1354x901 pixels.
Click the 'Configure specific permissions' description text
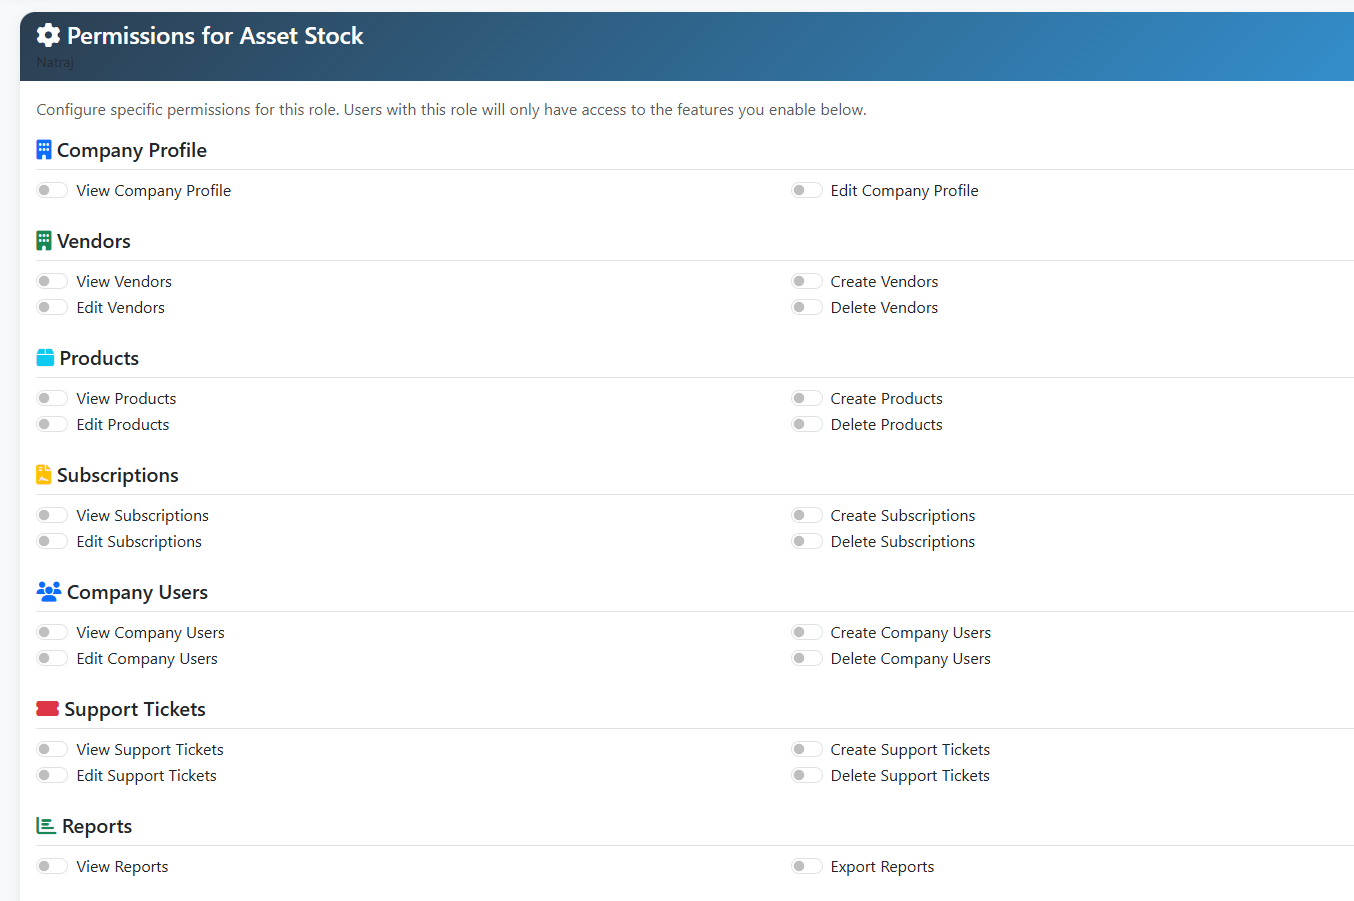[452, 110]
